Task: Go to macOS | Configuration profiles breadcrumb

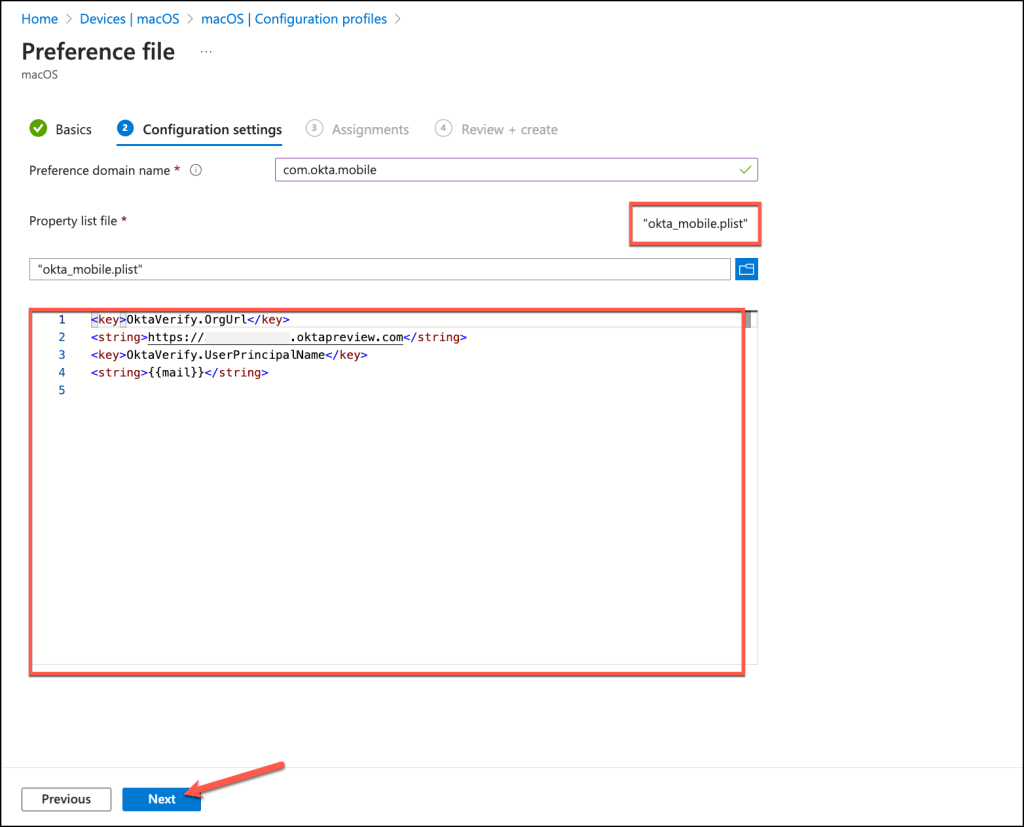Action: 293,19
